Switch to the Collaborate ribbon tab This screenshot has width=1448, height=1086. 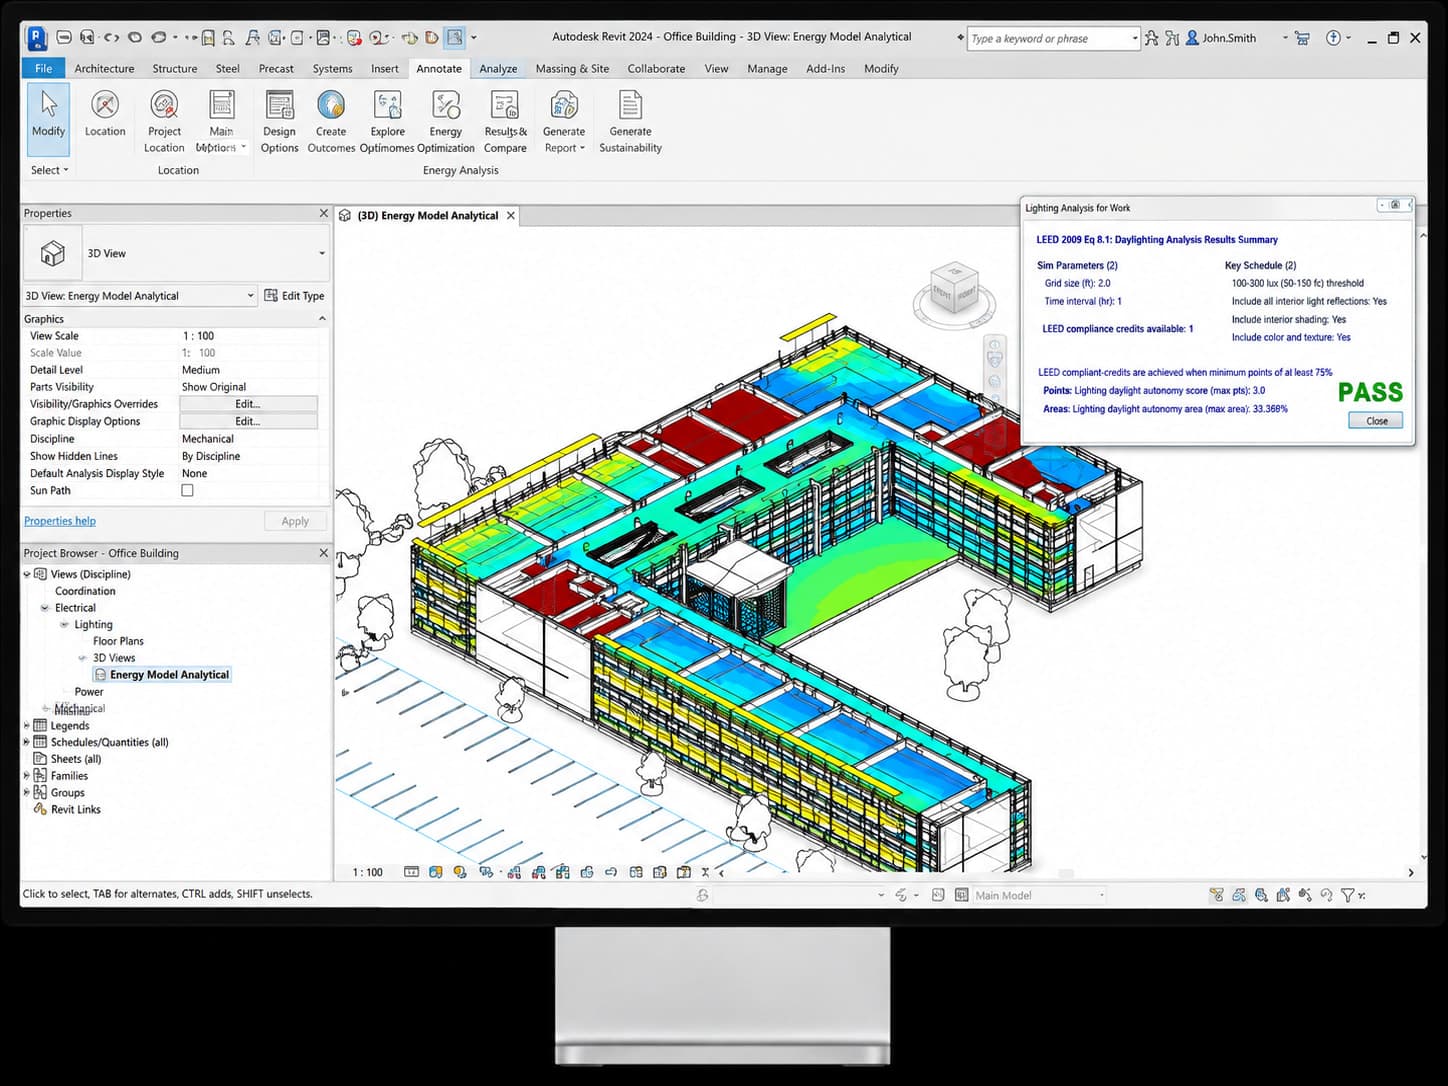656,69
